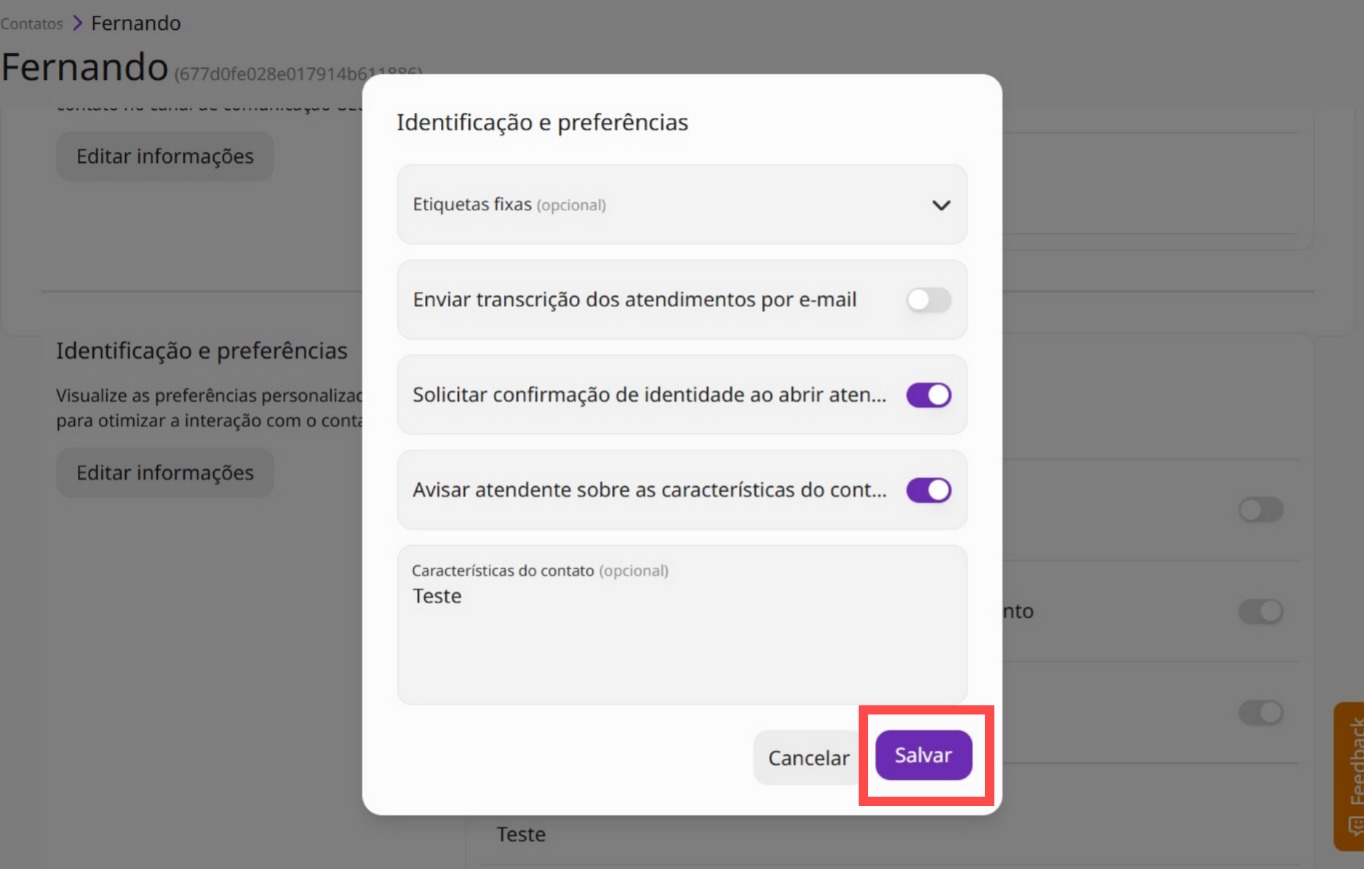The height and width of the screenshot is (869, 1364).
Task: Toggle the lowest background switch above Feedback tab
Action: [1260, 712]
